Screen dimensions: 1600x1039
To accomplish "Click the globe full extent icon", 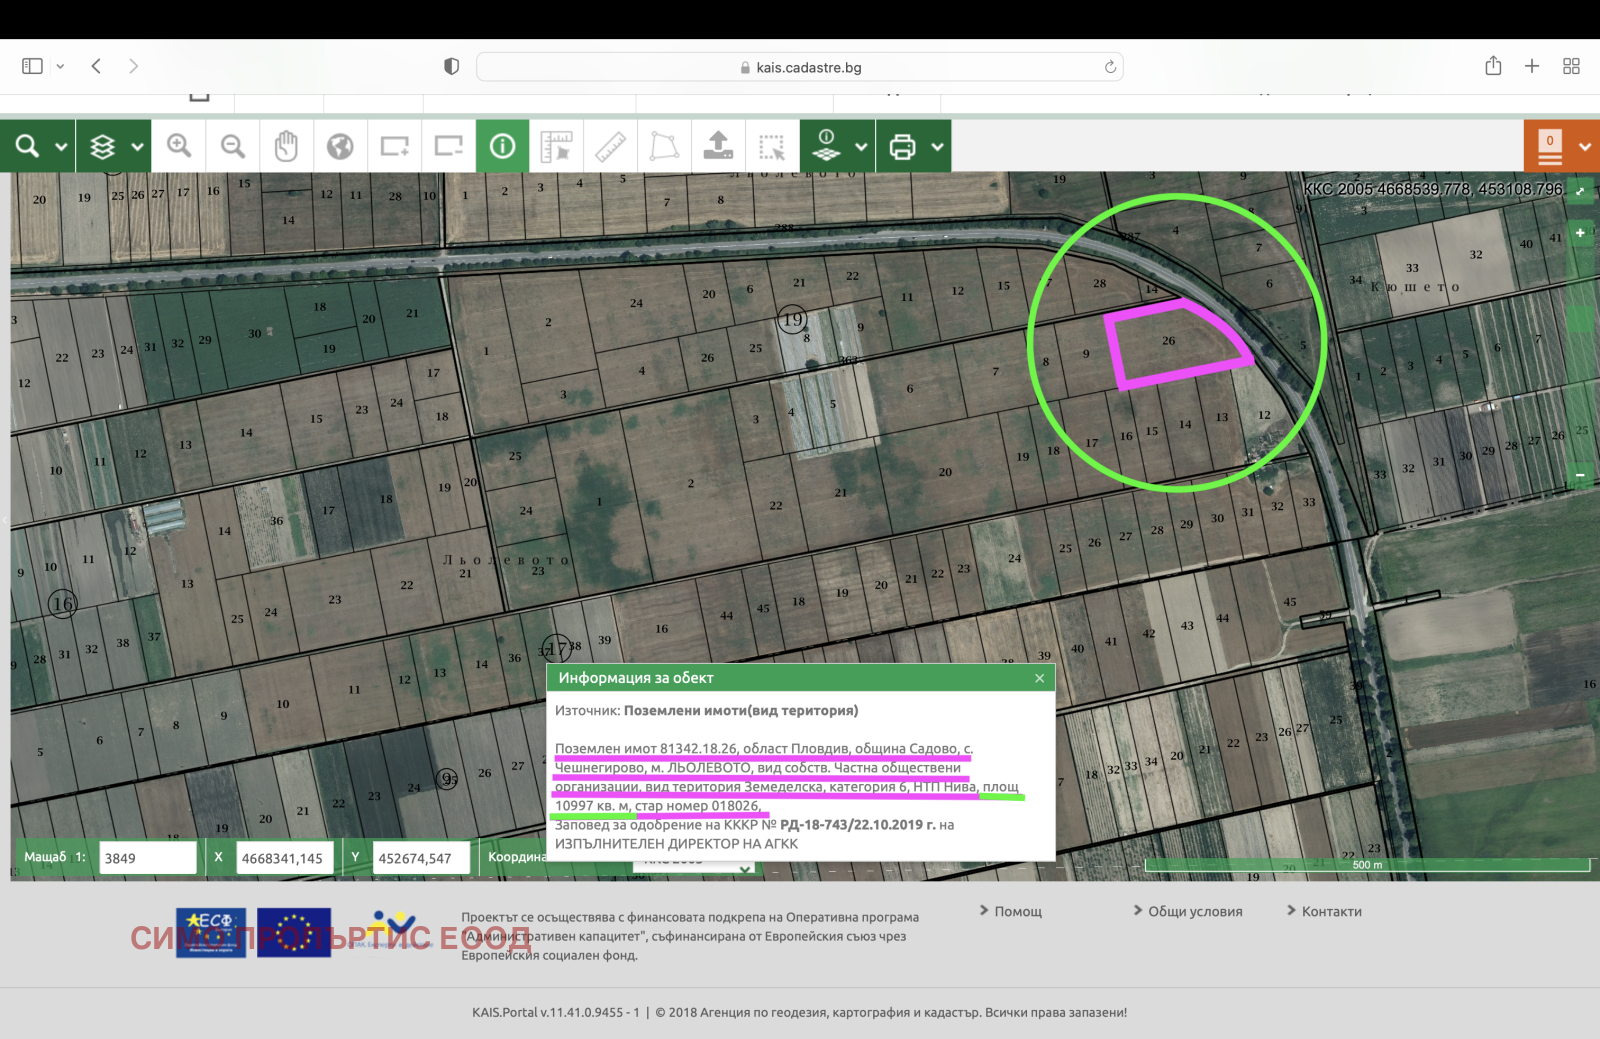I will (x=340, y=146).
